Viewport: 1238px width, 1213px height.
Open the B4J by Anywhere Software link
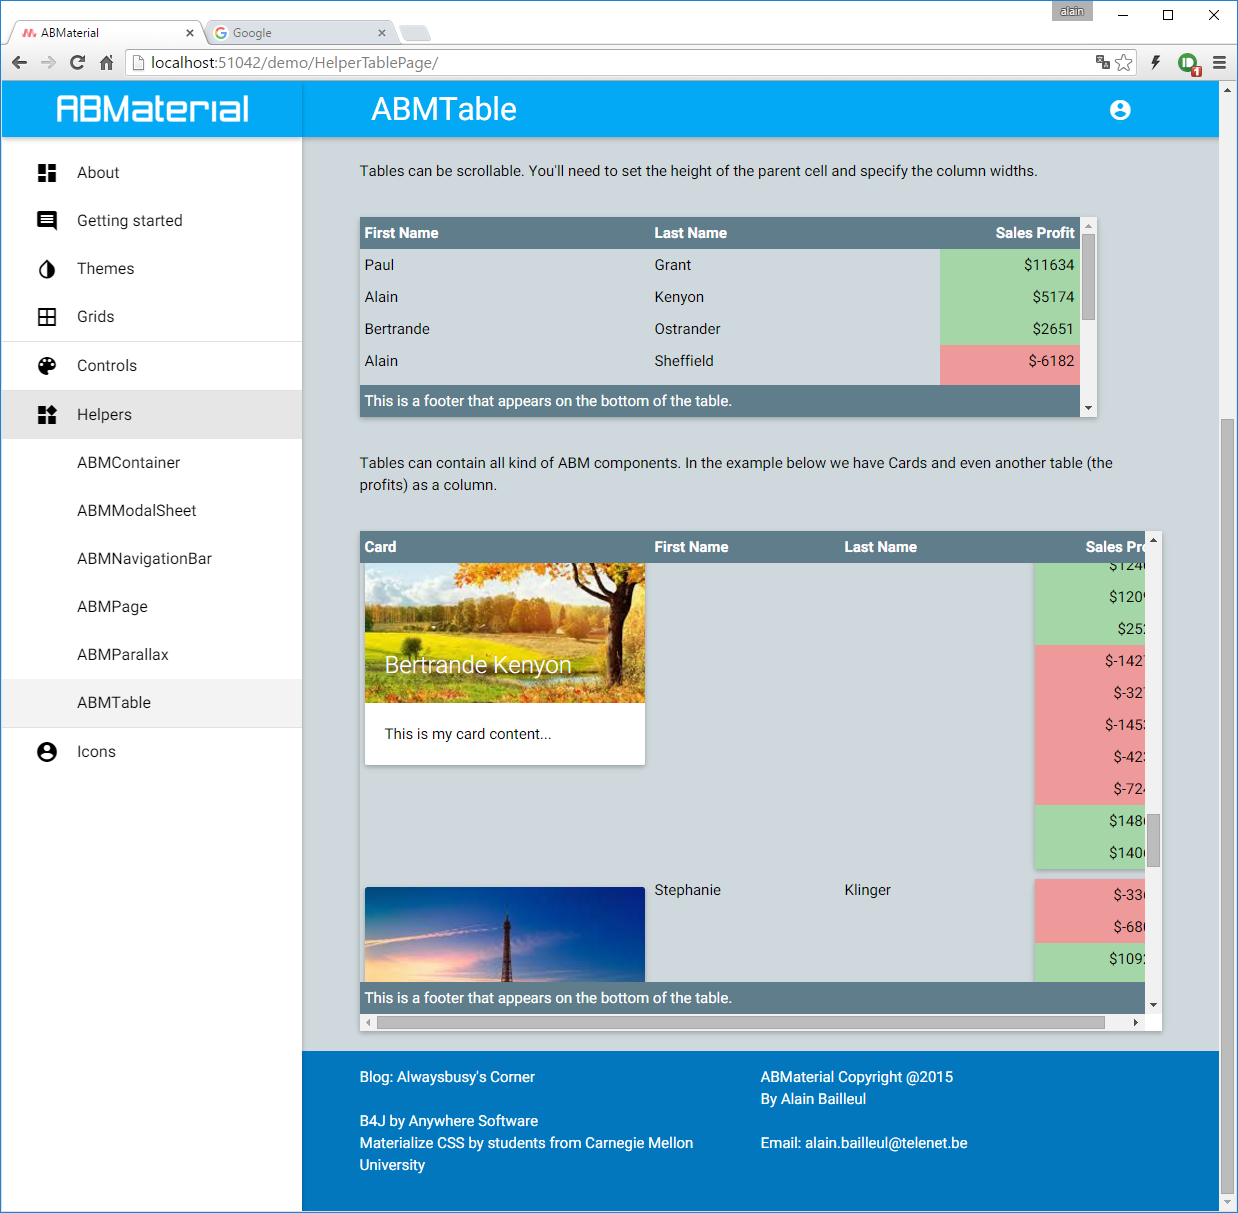[x=449, y=1121]
